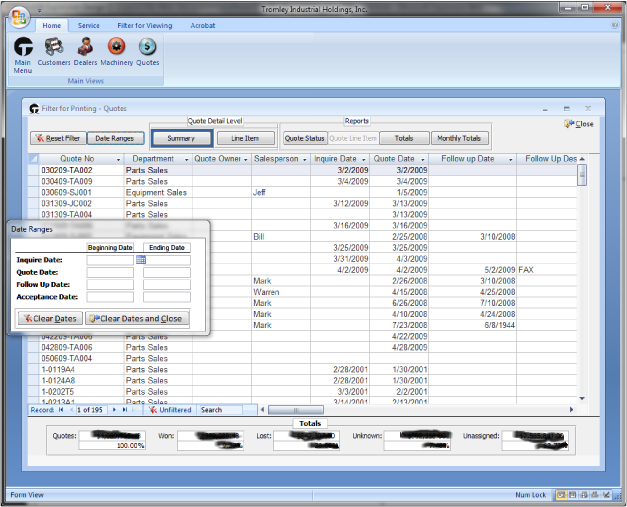This screenshot has height=507, width=627.
Task: Click horizontal scrollbar right arrow
Action: [571, 410]
